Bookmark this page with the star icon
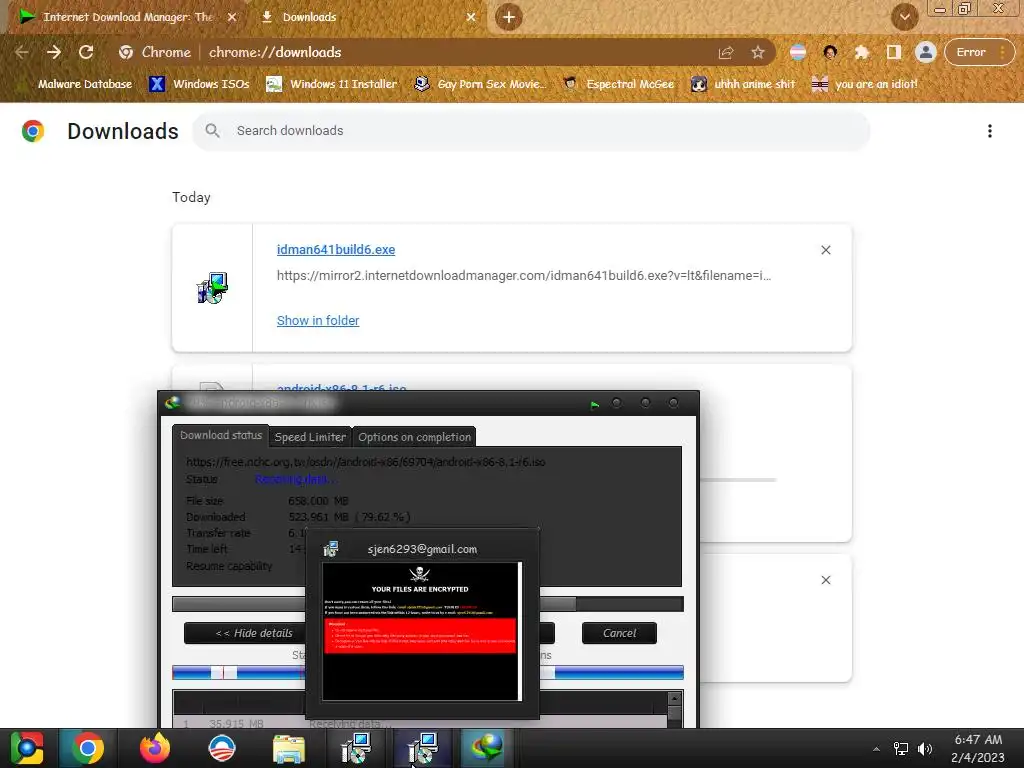Image resolution: width=1024 pixels, height=768 pixels. (x=758, y=52)
